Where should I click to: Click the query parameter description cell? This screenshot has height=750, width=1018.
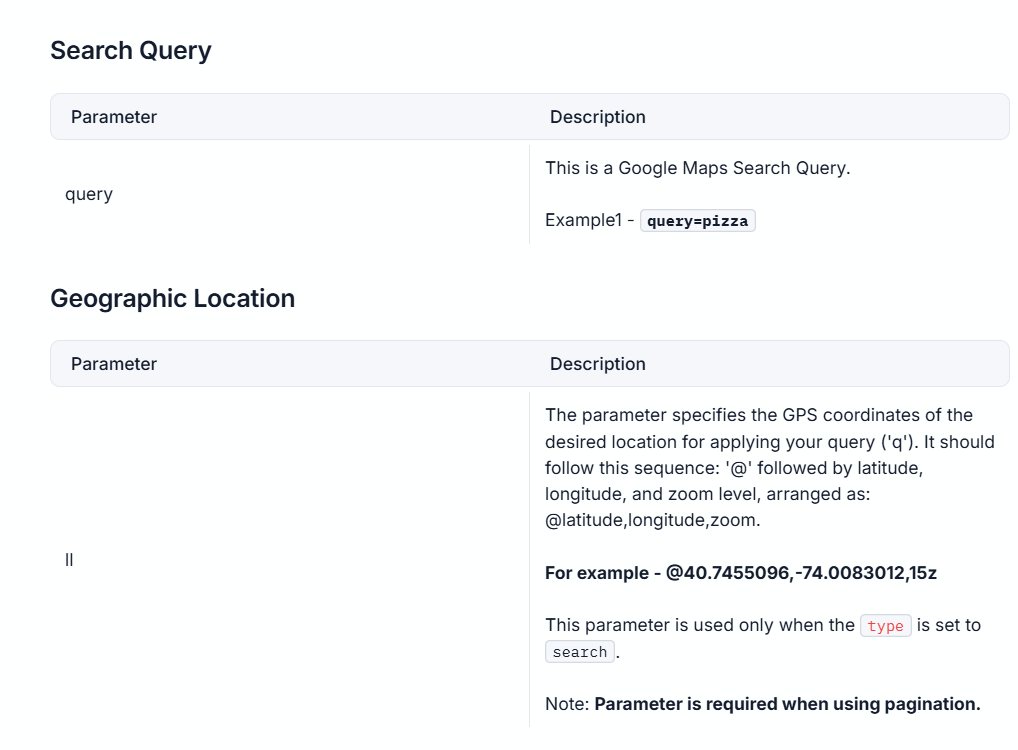coord(770,193)
